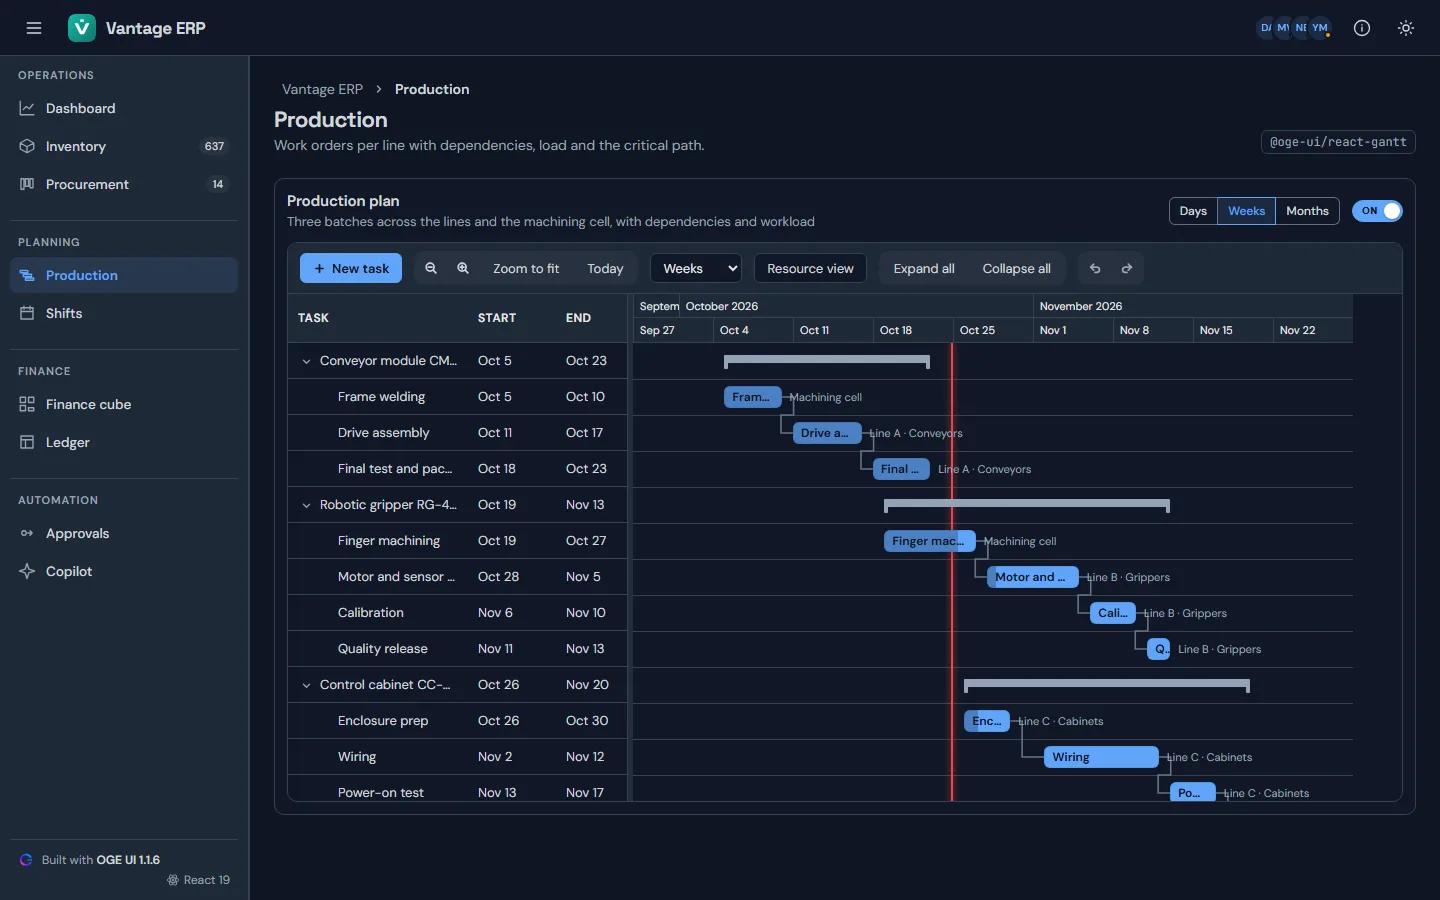
Task: Open the hamburger navigation menu
Action: click(x=34, y=28)
